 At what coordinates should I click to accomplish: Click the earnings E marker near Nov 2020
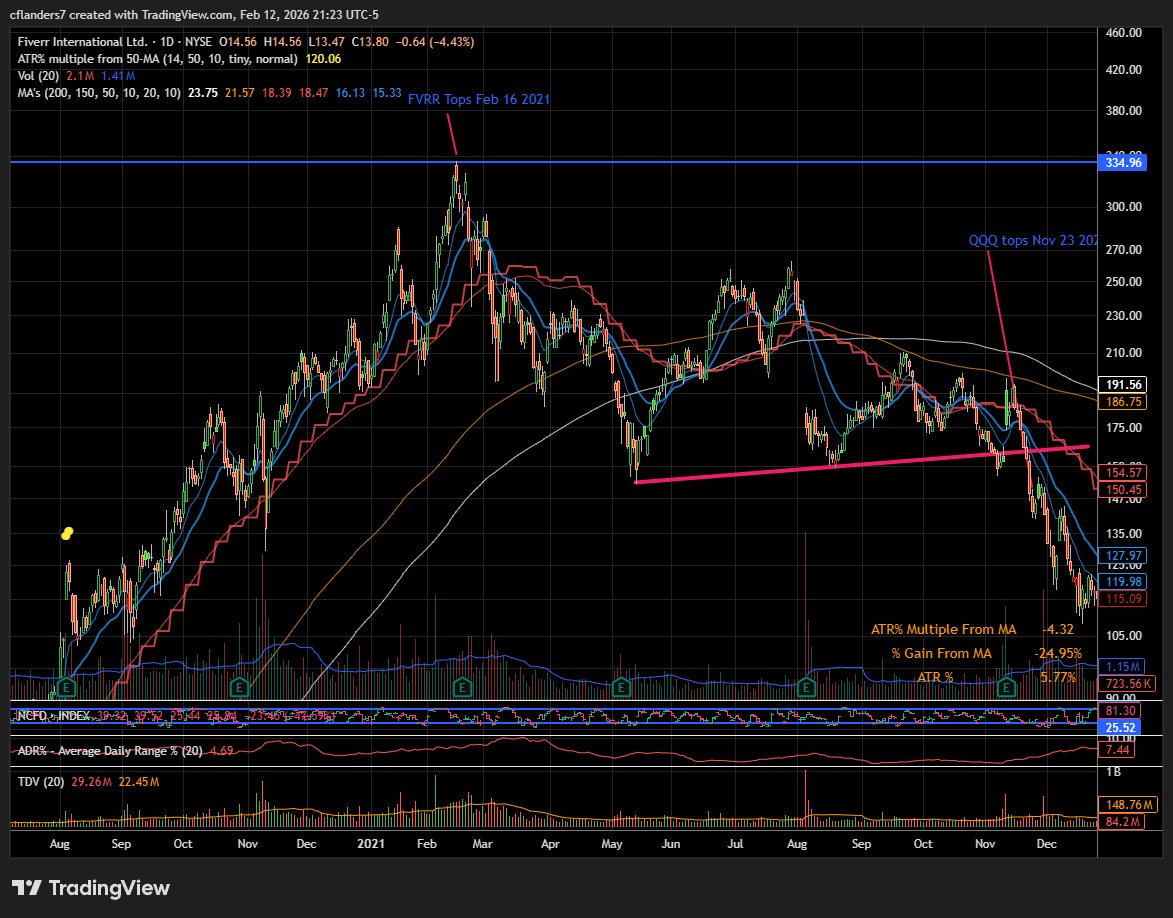pyautogui.click(x=239, y=686)
